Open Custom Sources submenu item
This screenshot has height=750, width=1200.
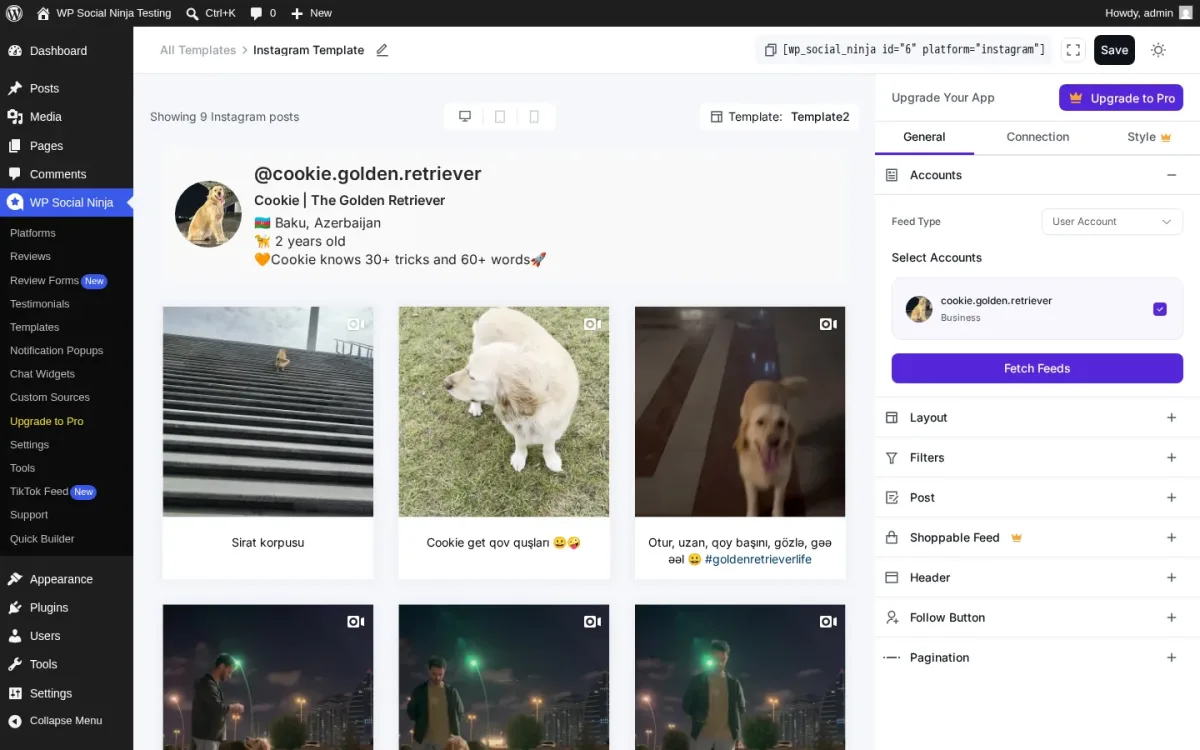50,397
